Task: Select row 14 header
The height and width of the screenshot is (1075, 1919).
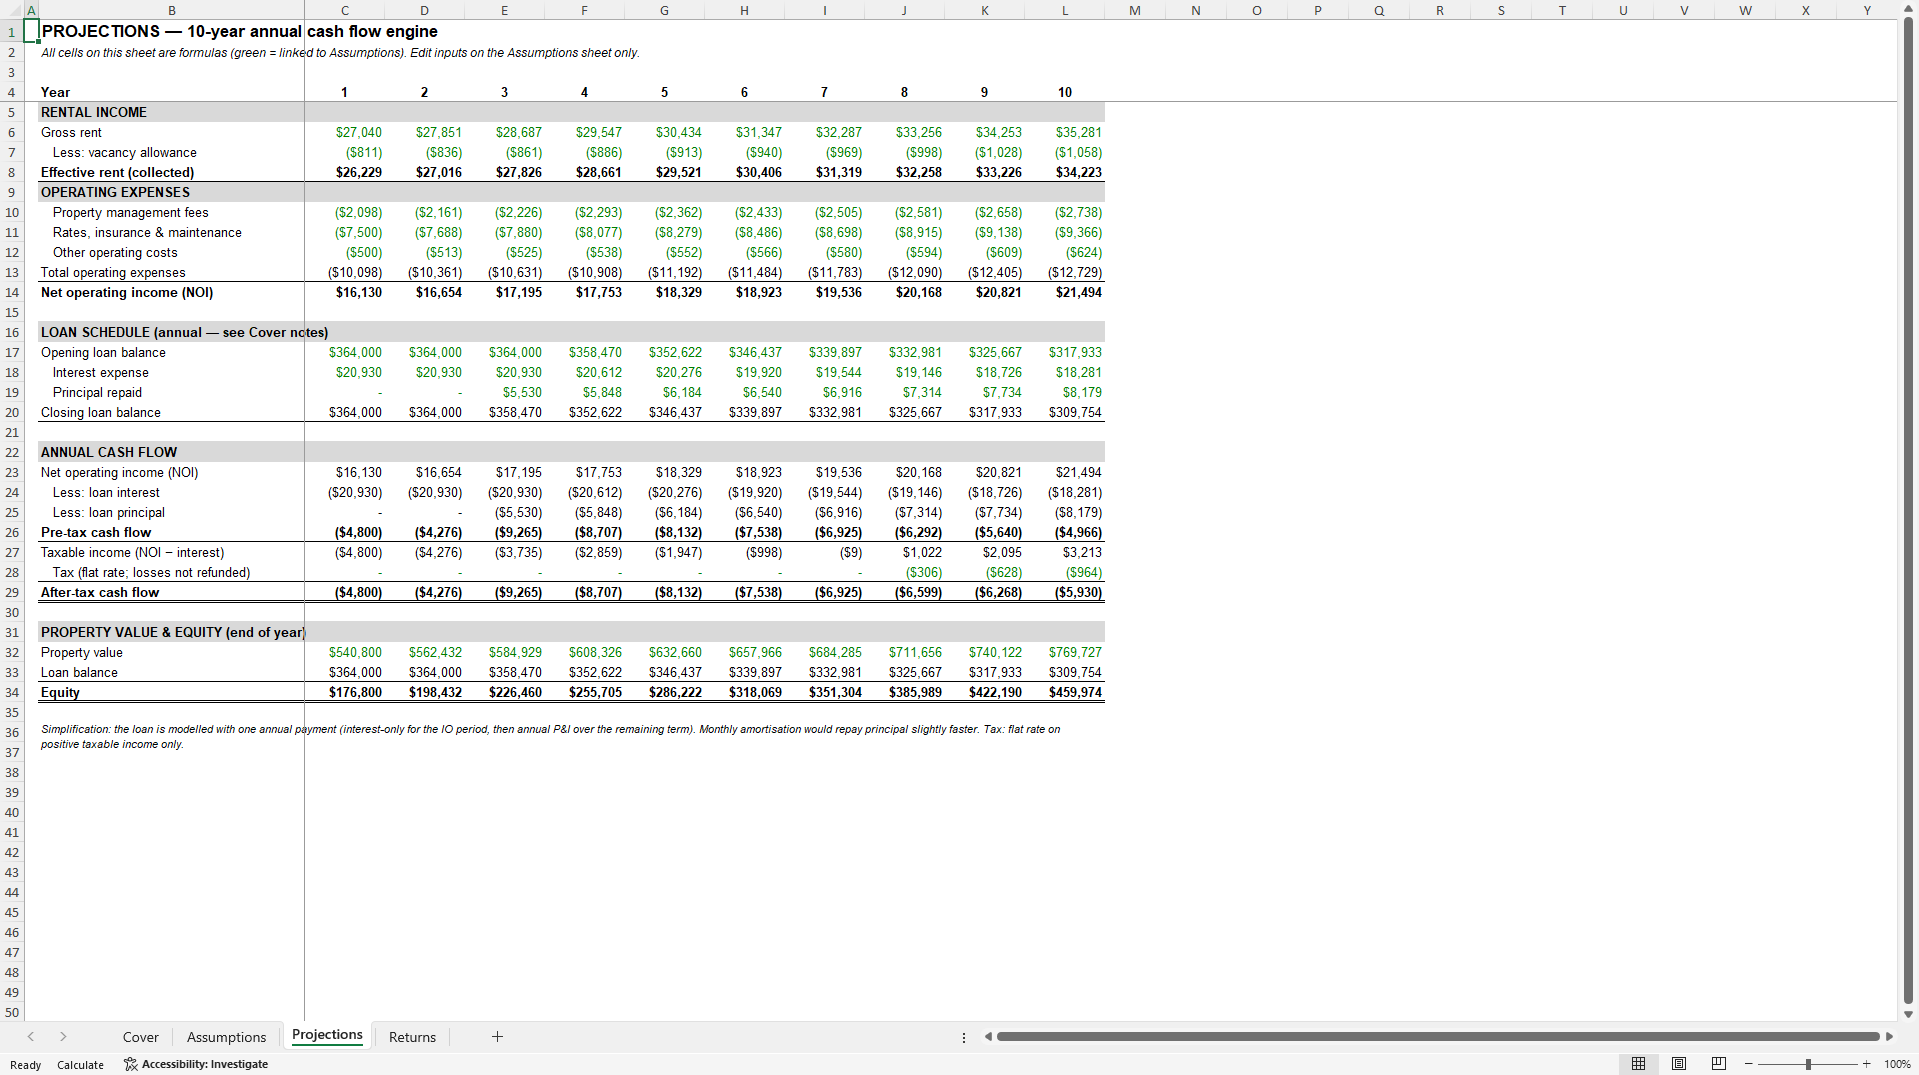Action: pyautogui.click(x=12, y=292)
